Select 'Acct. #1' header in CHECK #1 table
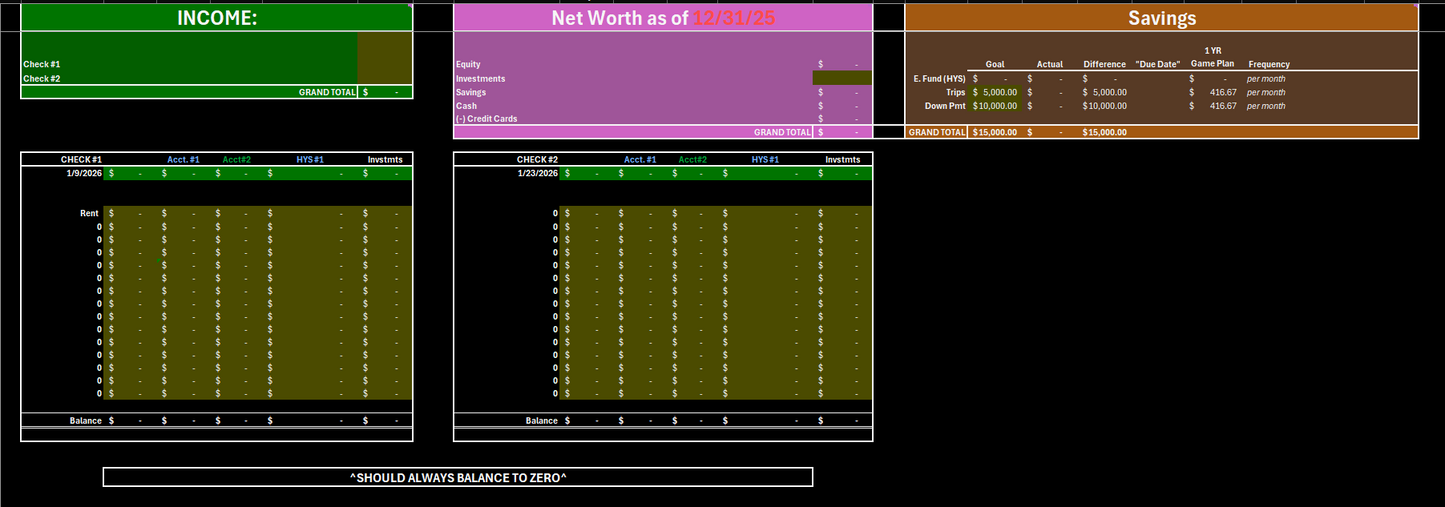Screen dimensions: 1445x507 point(183,159)
